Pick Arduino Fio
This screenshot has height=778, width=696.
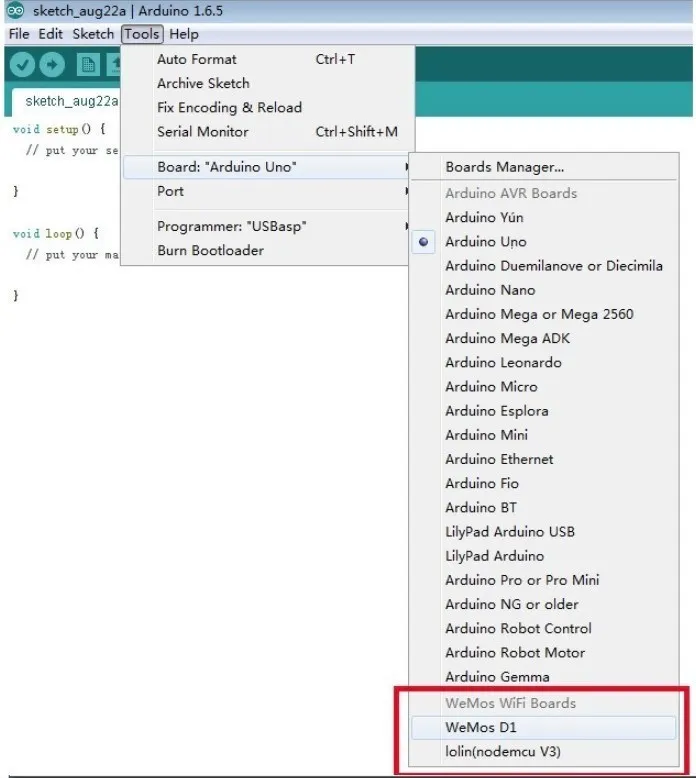[543, 483]
